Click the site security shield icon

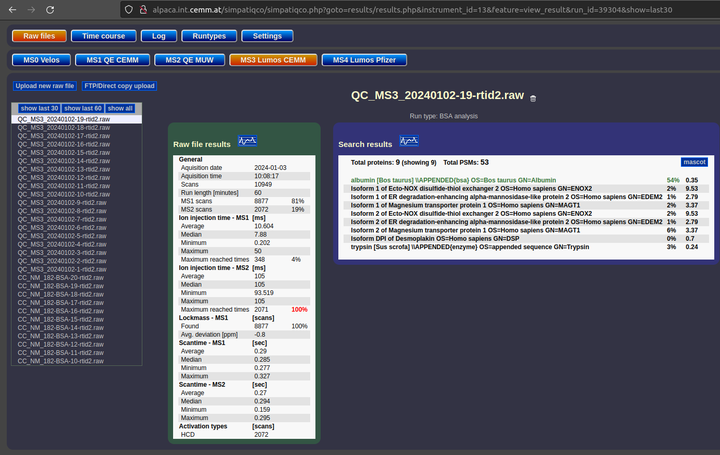[x=126, y=9]
